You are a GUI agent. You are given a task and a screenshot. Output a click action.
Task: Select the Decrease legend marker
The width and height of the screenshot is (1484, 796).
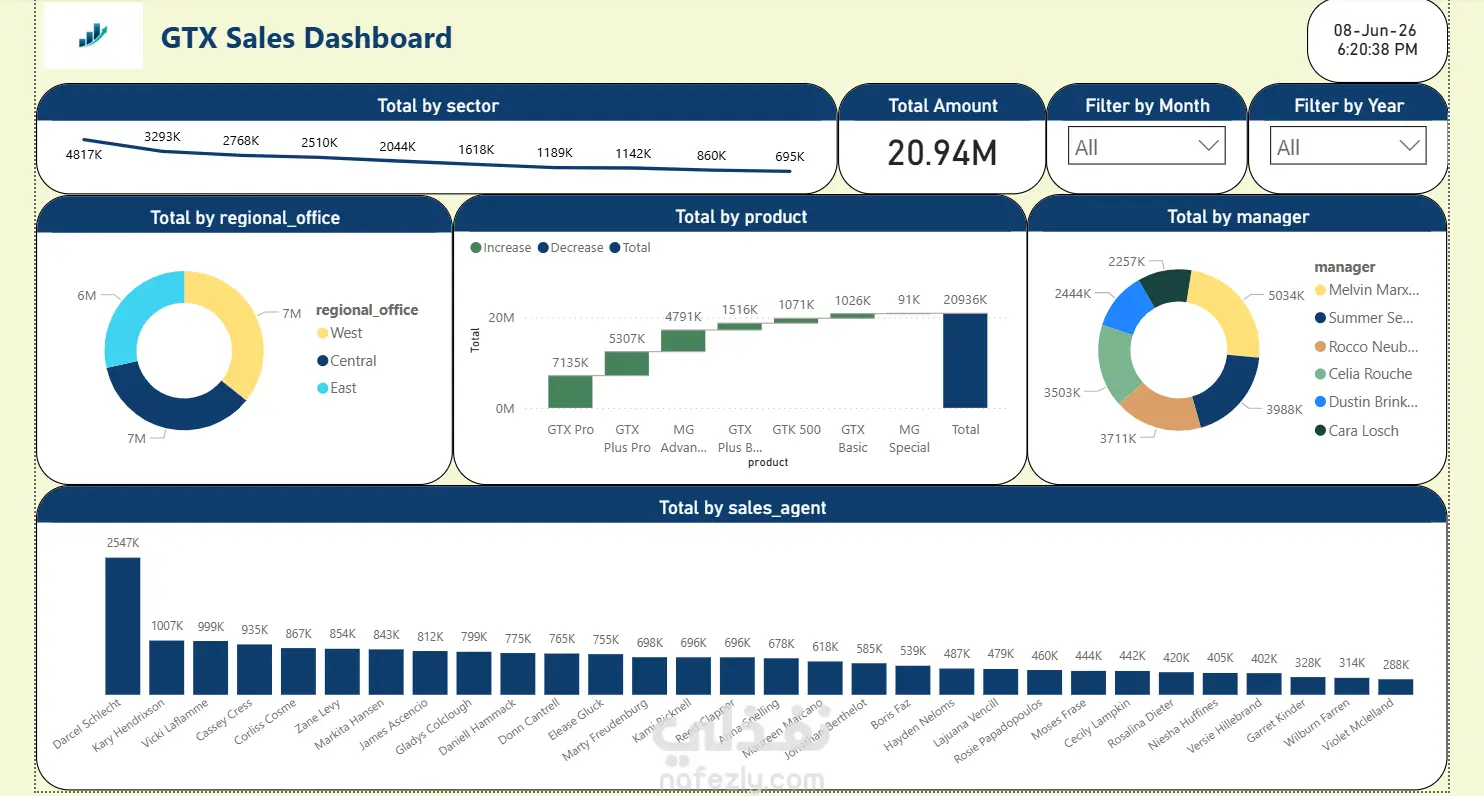[x=543, y=248]
